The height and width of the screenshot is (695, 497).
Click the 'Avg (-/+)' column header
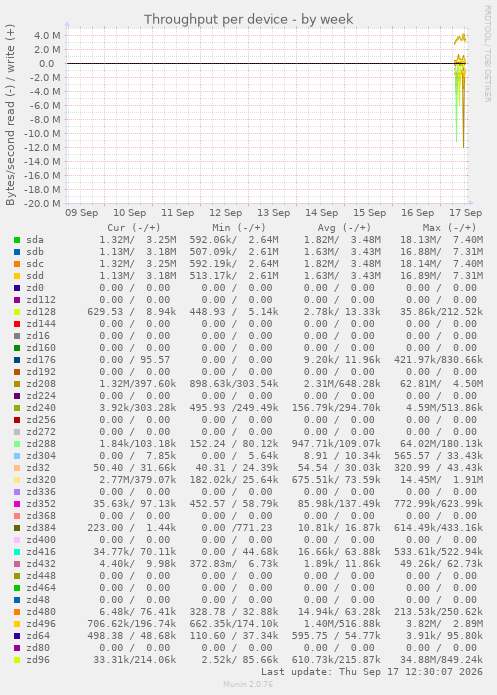click(x=344, y=228)
